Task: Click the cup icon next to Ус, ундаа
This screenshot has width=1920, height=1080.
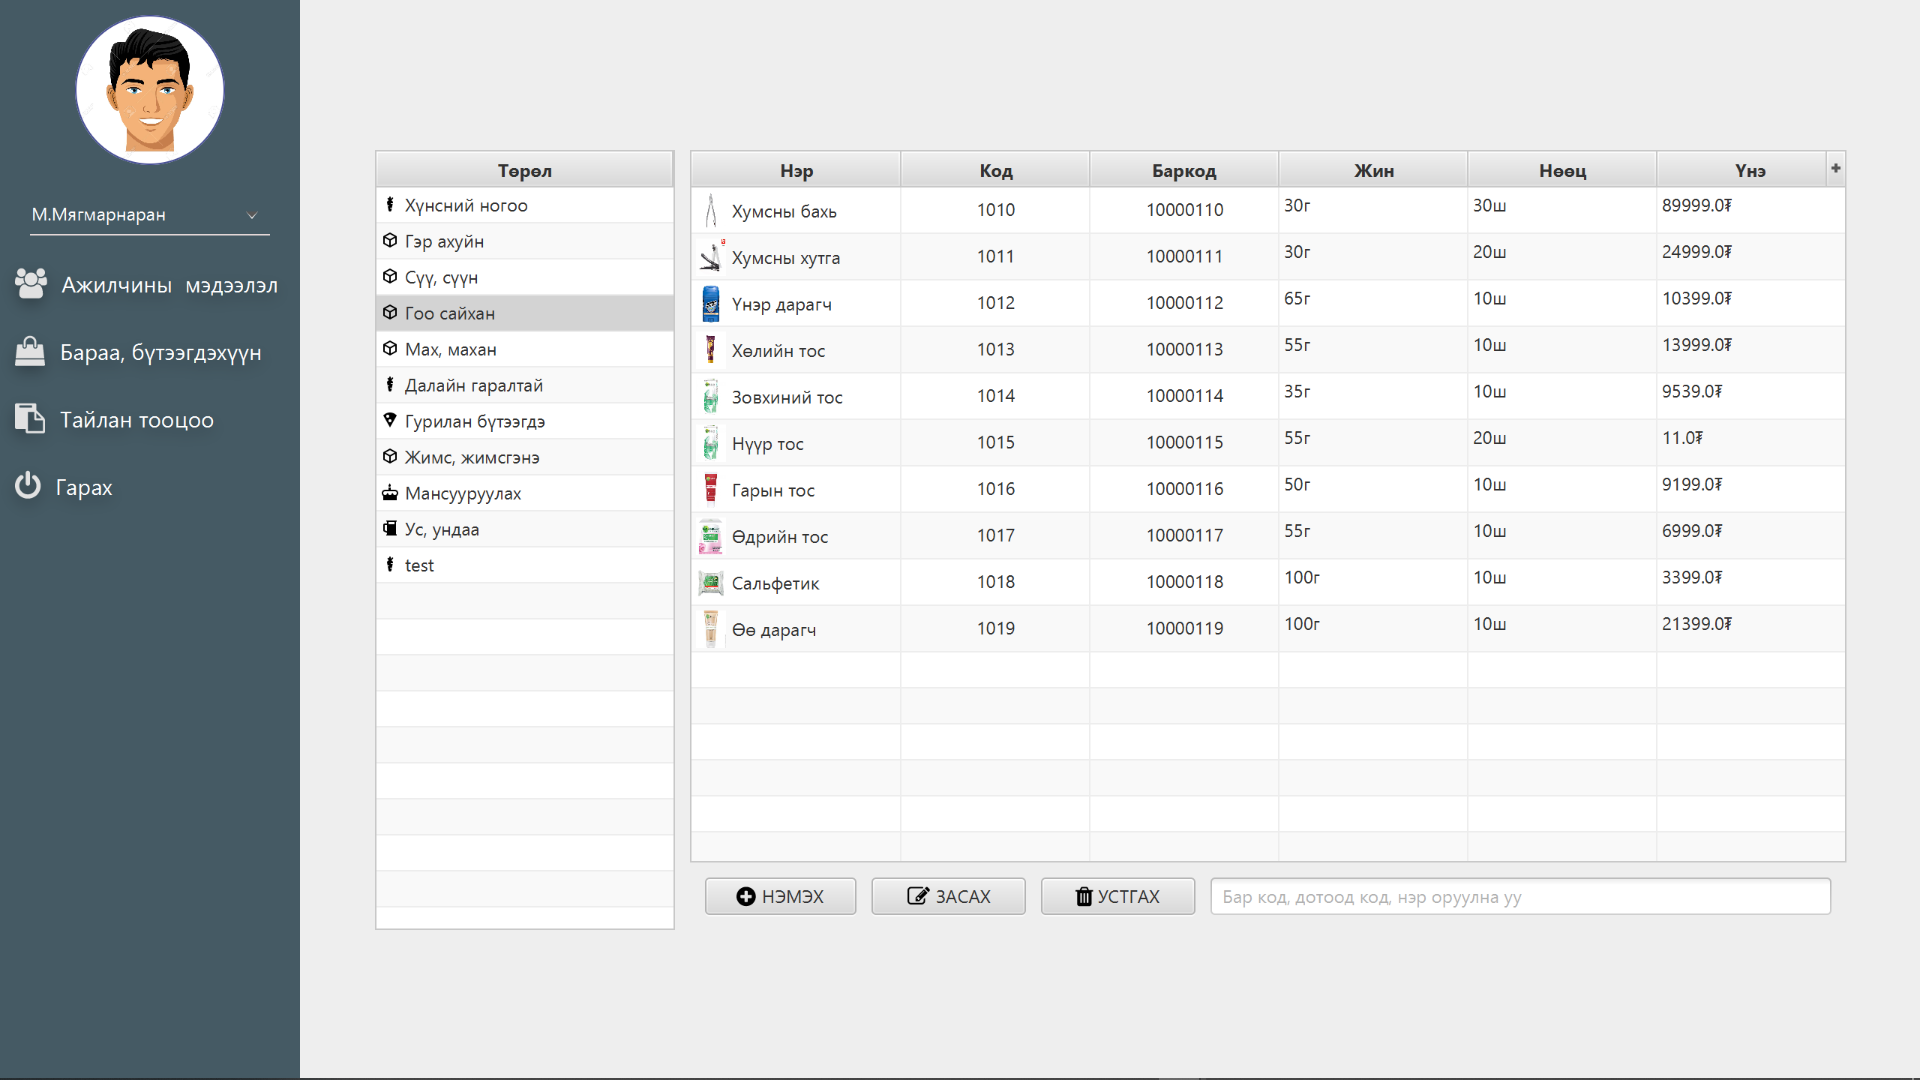Action: click(390, 528)
